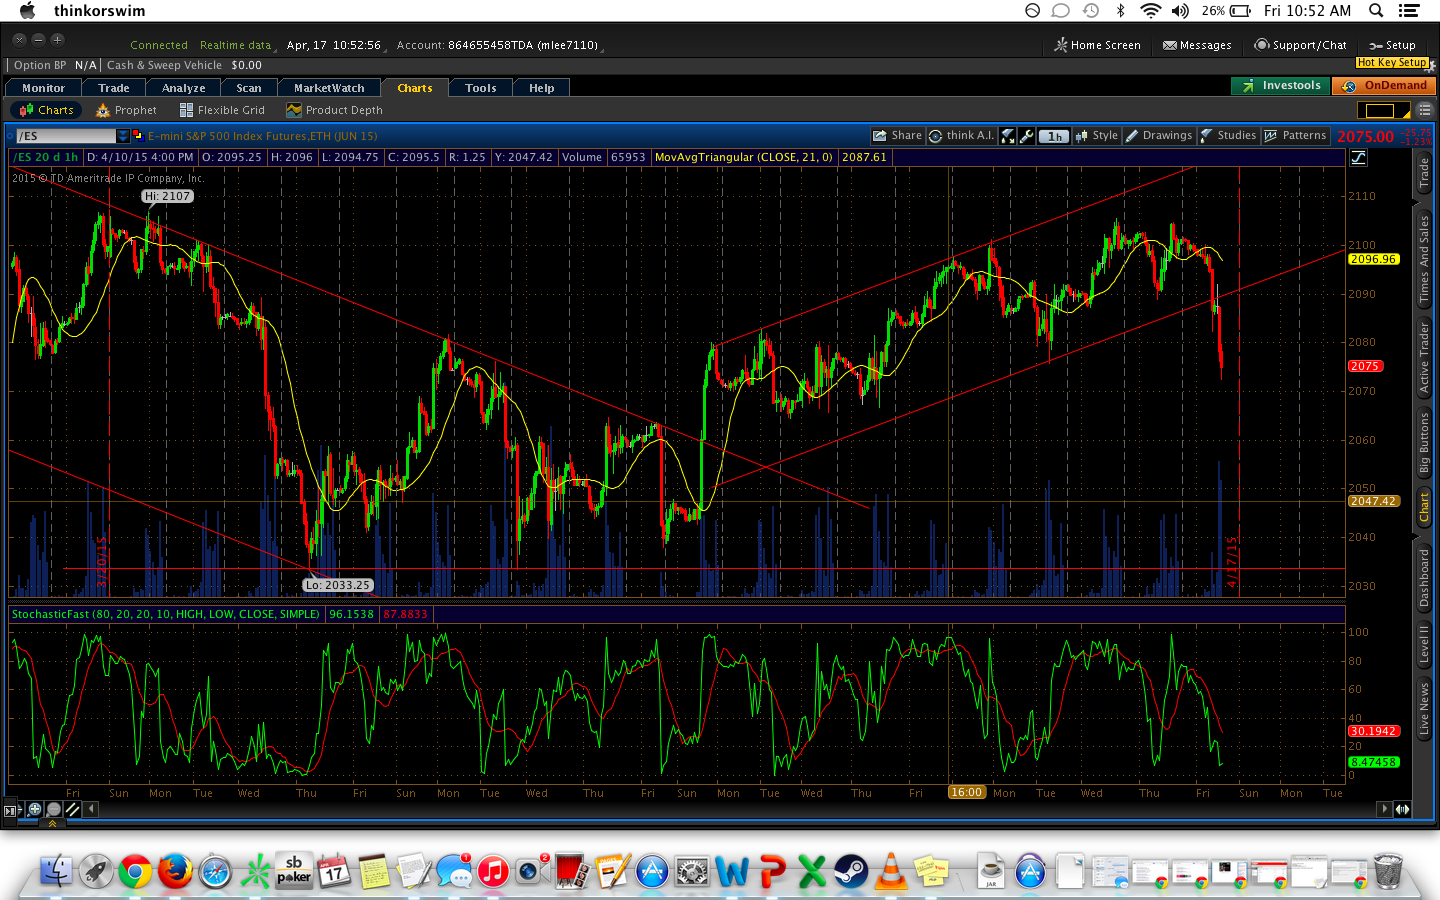Open the Level II side panel
1440x900 pixels.
(1424, 644)
